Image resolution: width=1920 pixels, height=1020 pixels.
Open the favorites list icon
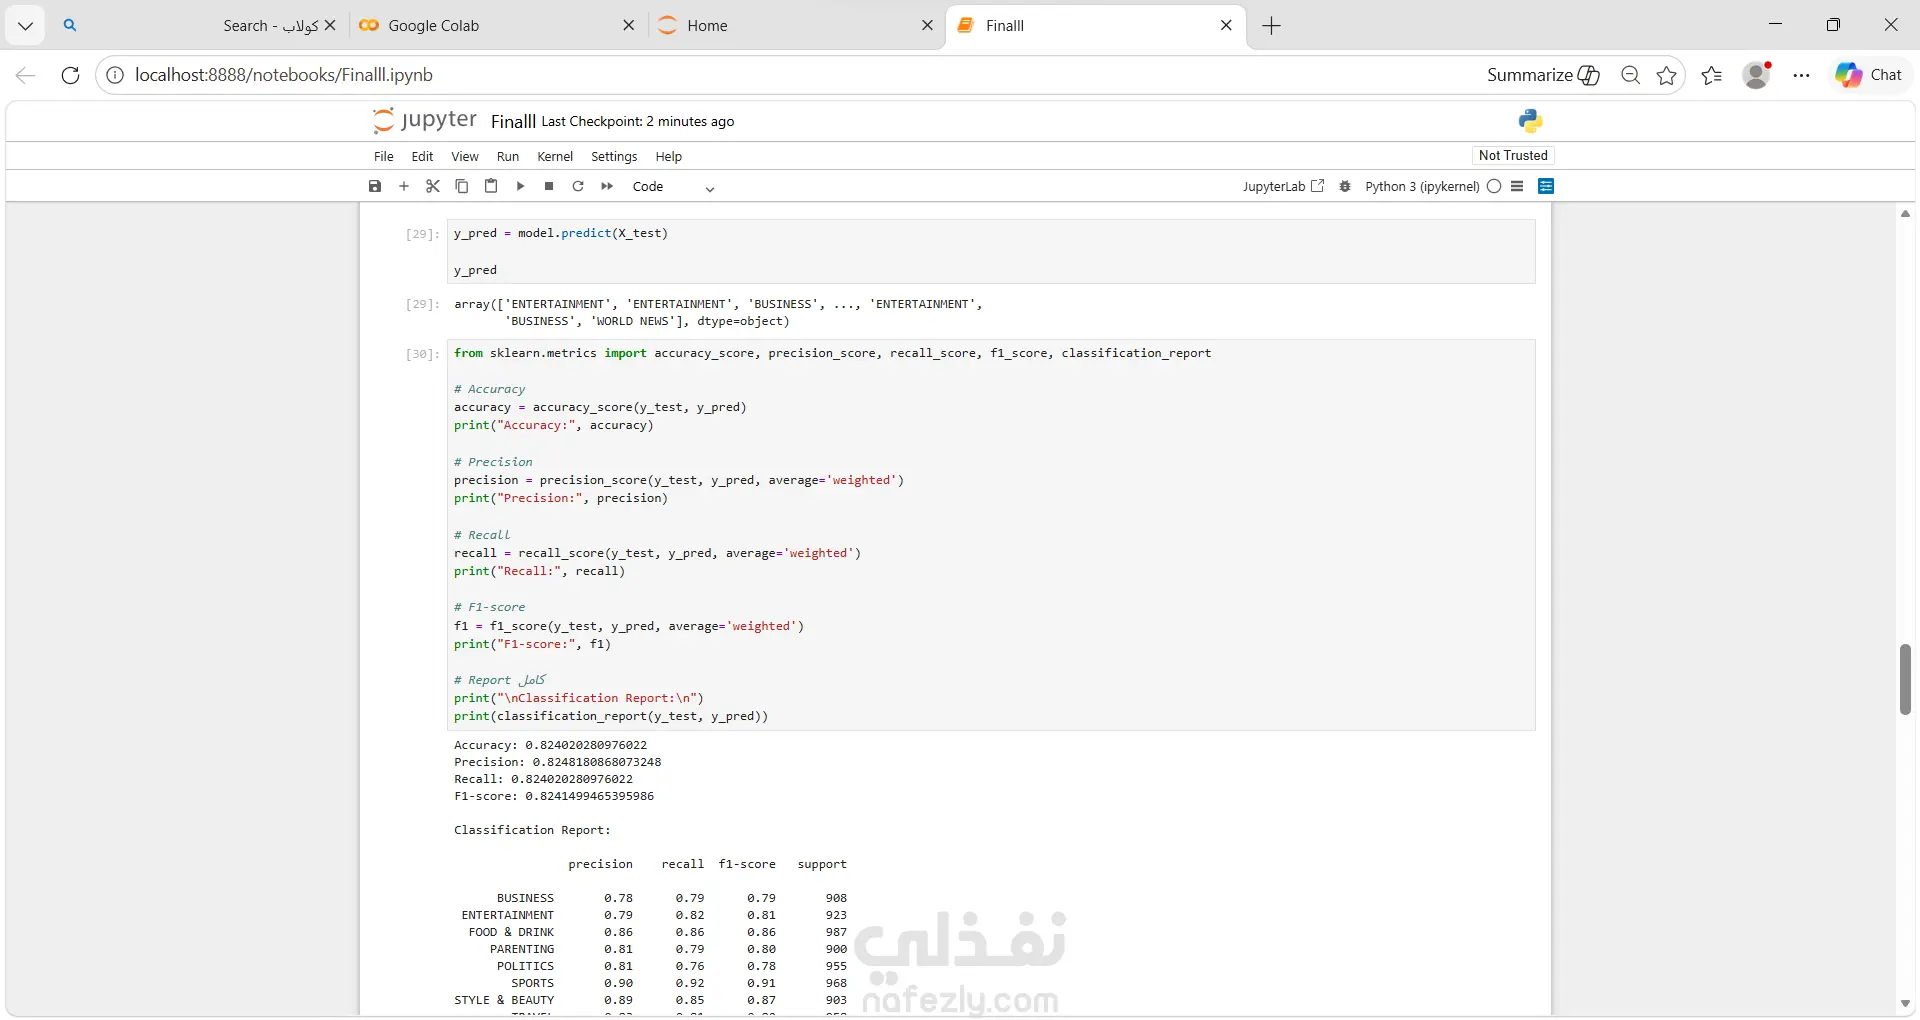(1712, 75)
